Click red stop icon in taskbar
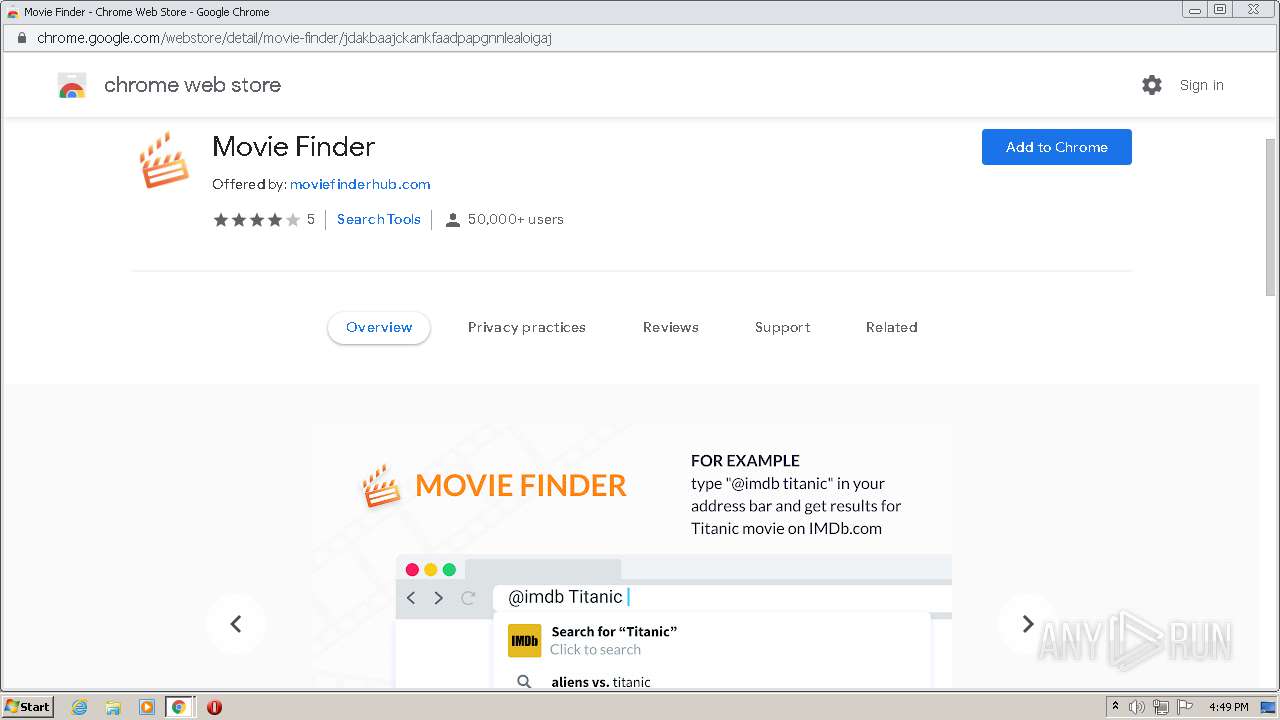 coord(214,707)
